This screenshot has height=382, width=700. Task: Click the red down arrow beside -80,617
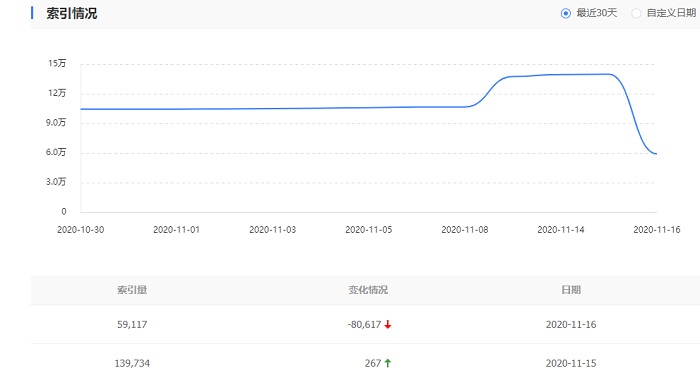pyautogui.click(x=388, y=324)
